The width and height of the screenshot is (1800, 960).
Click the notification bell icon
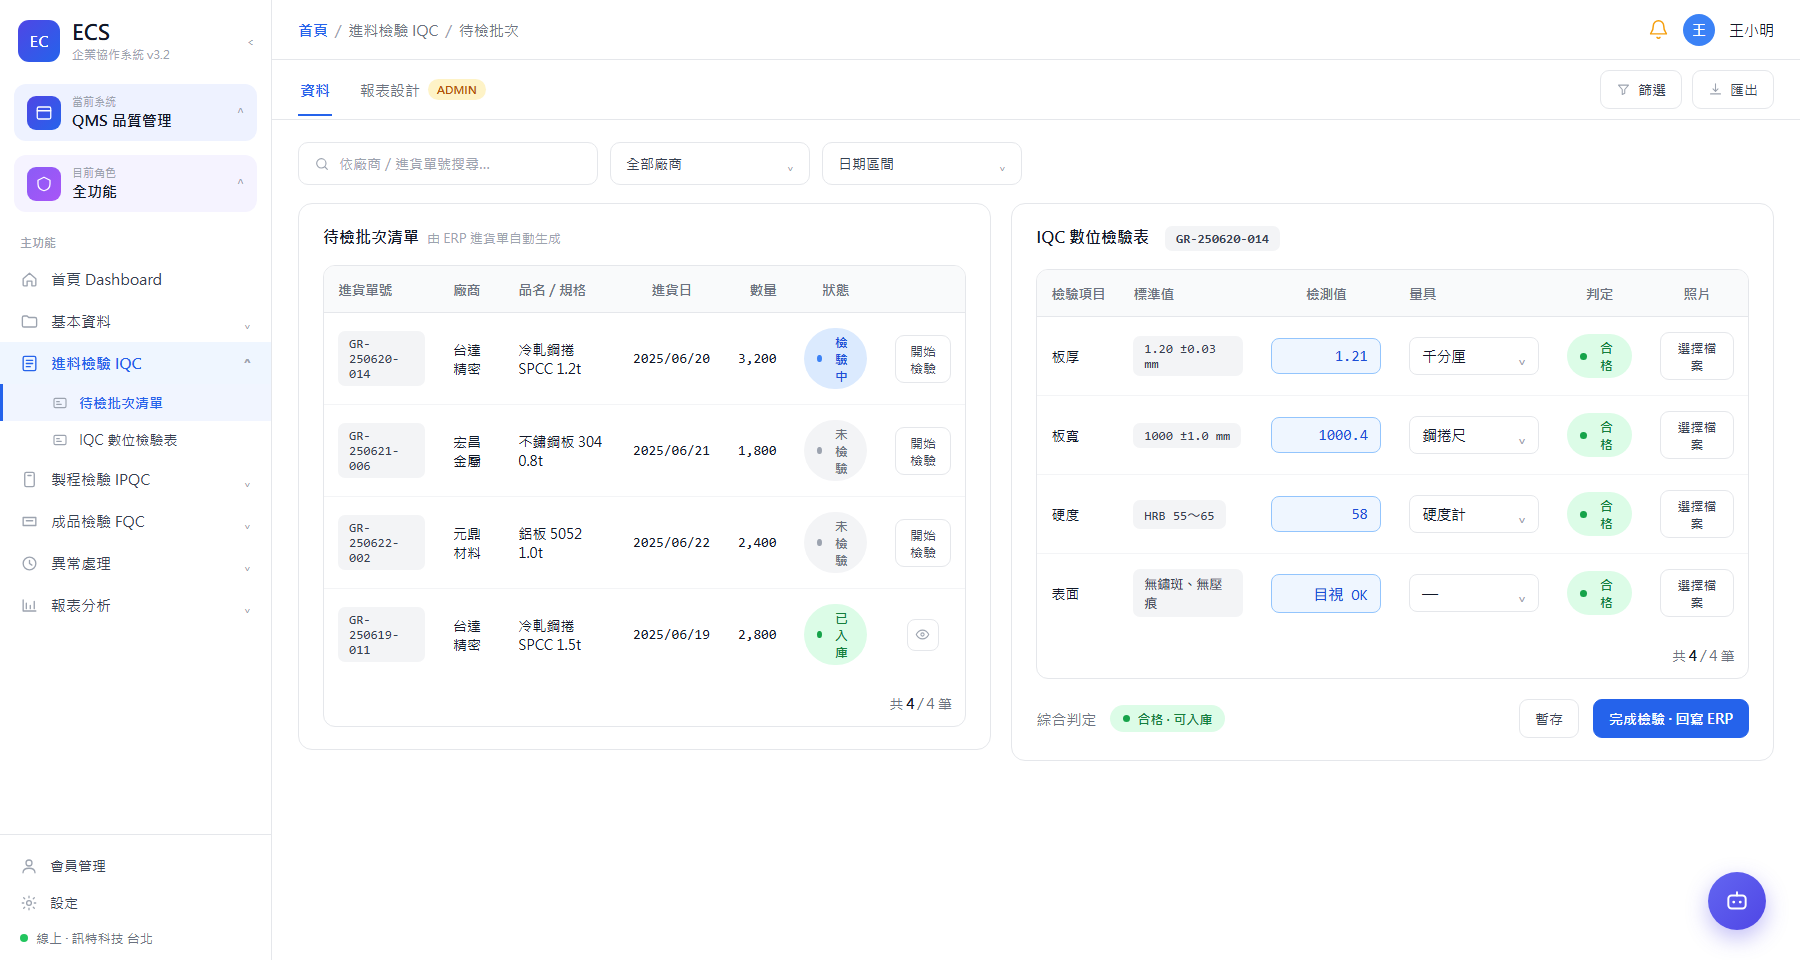click(1658, 30)
